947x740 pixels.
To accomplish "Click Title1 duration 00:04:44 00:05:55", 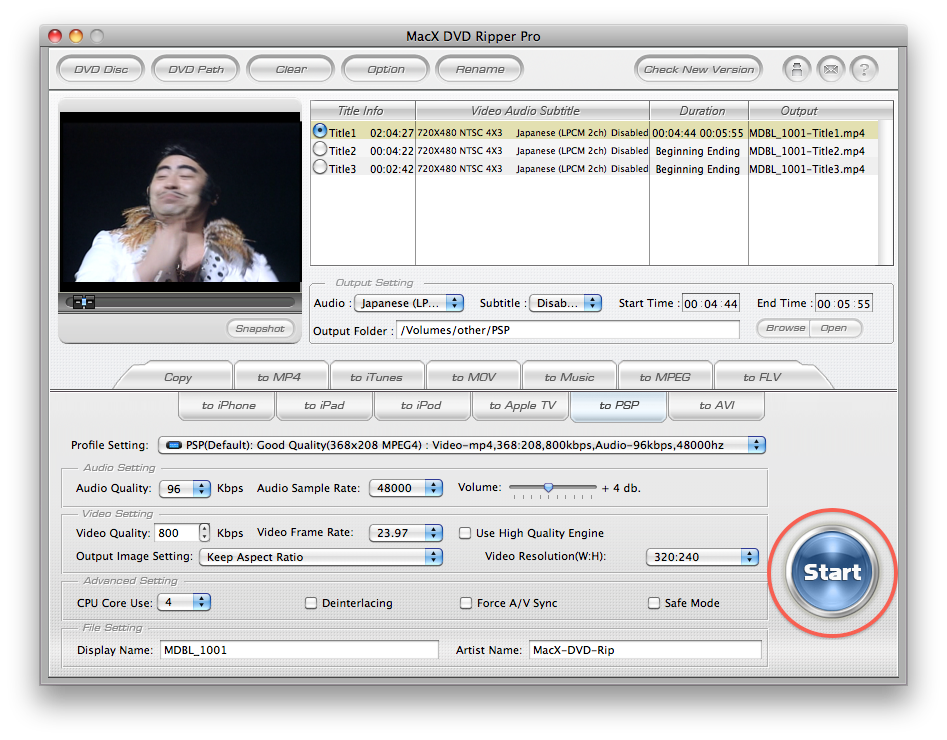I will [x=698, y=133].
